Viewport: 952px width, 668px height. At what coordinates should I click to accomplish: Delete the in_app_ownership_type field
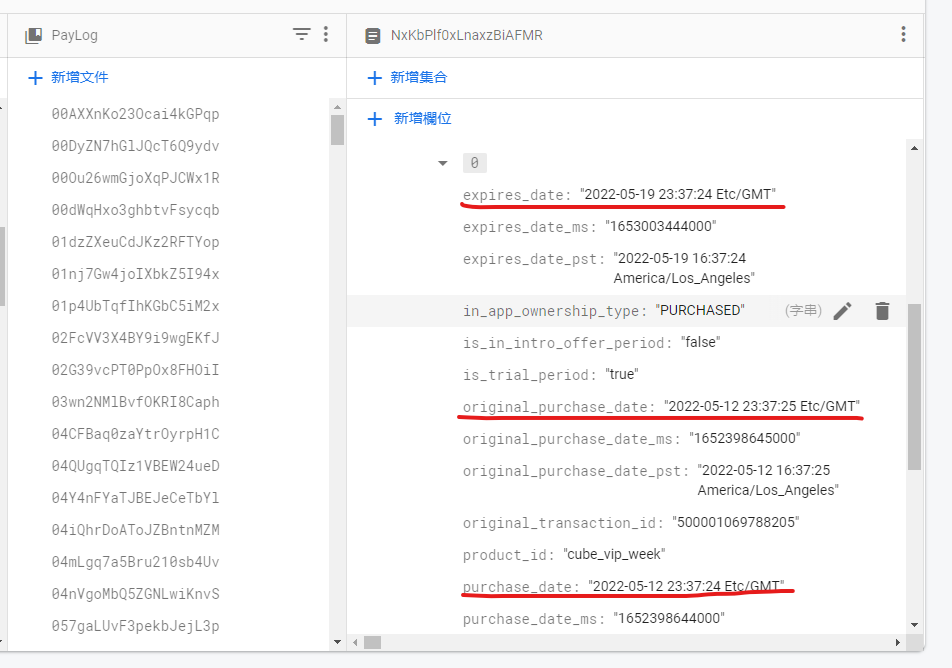(x=881, y=311)
